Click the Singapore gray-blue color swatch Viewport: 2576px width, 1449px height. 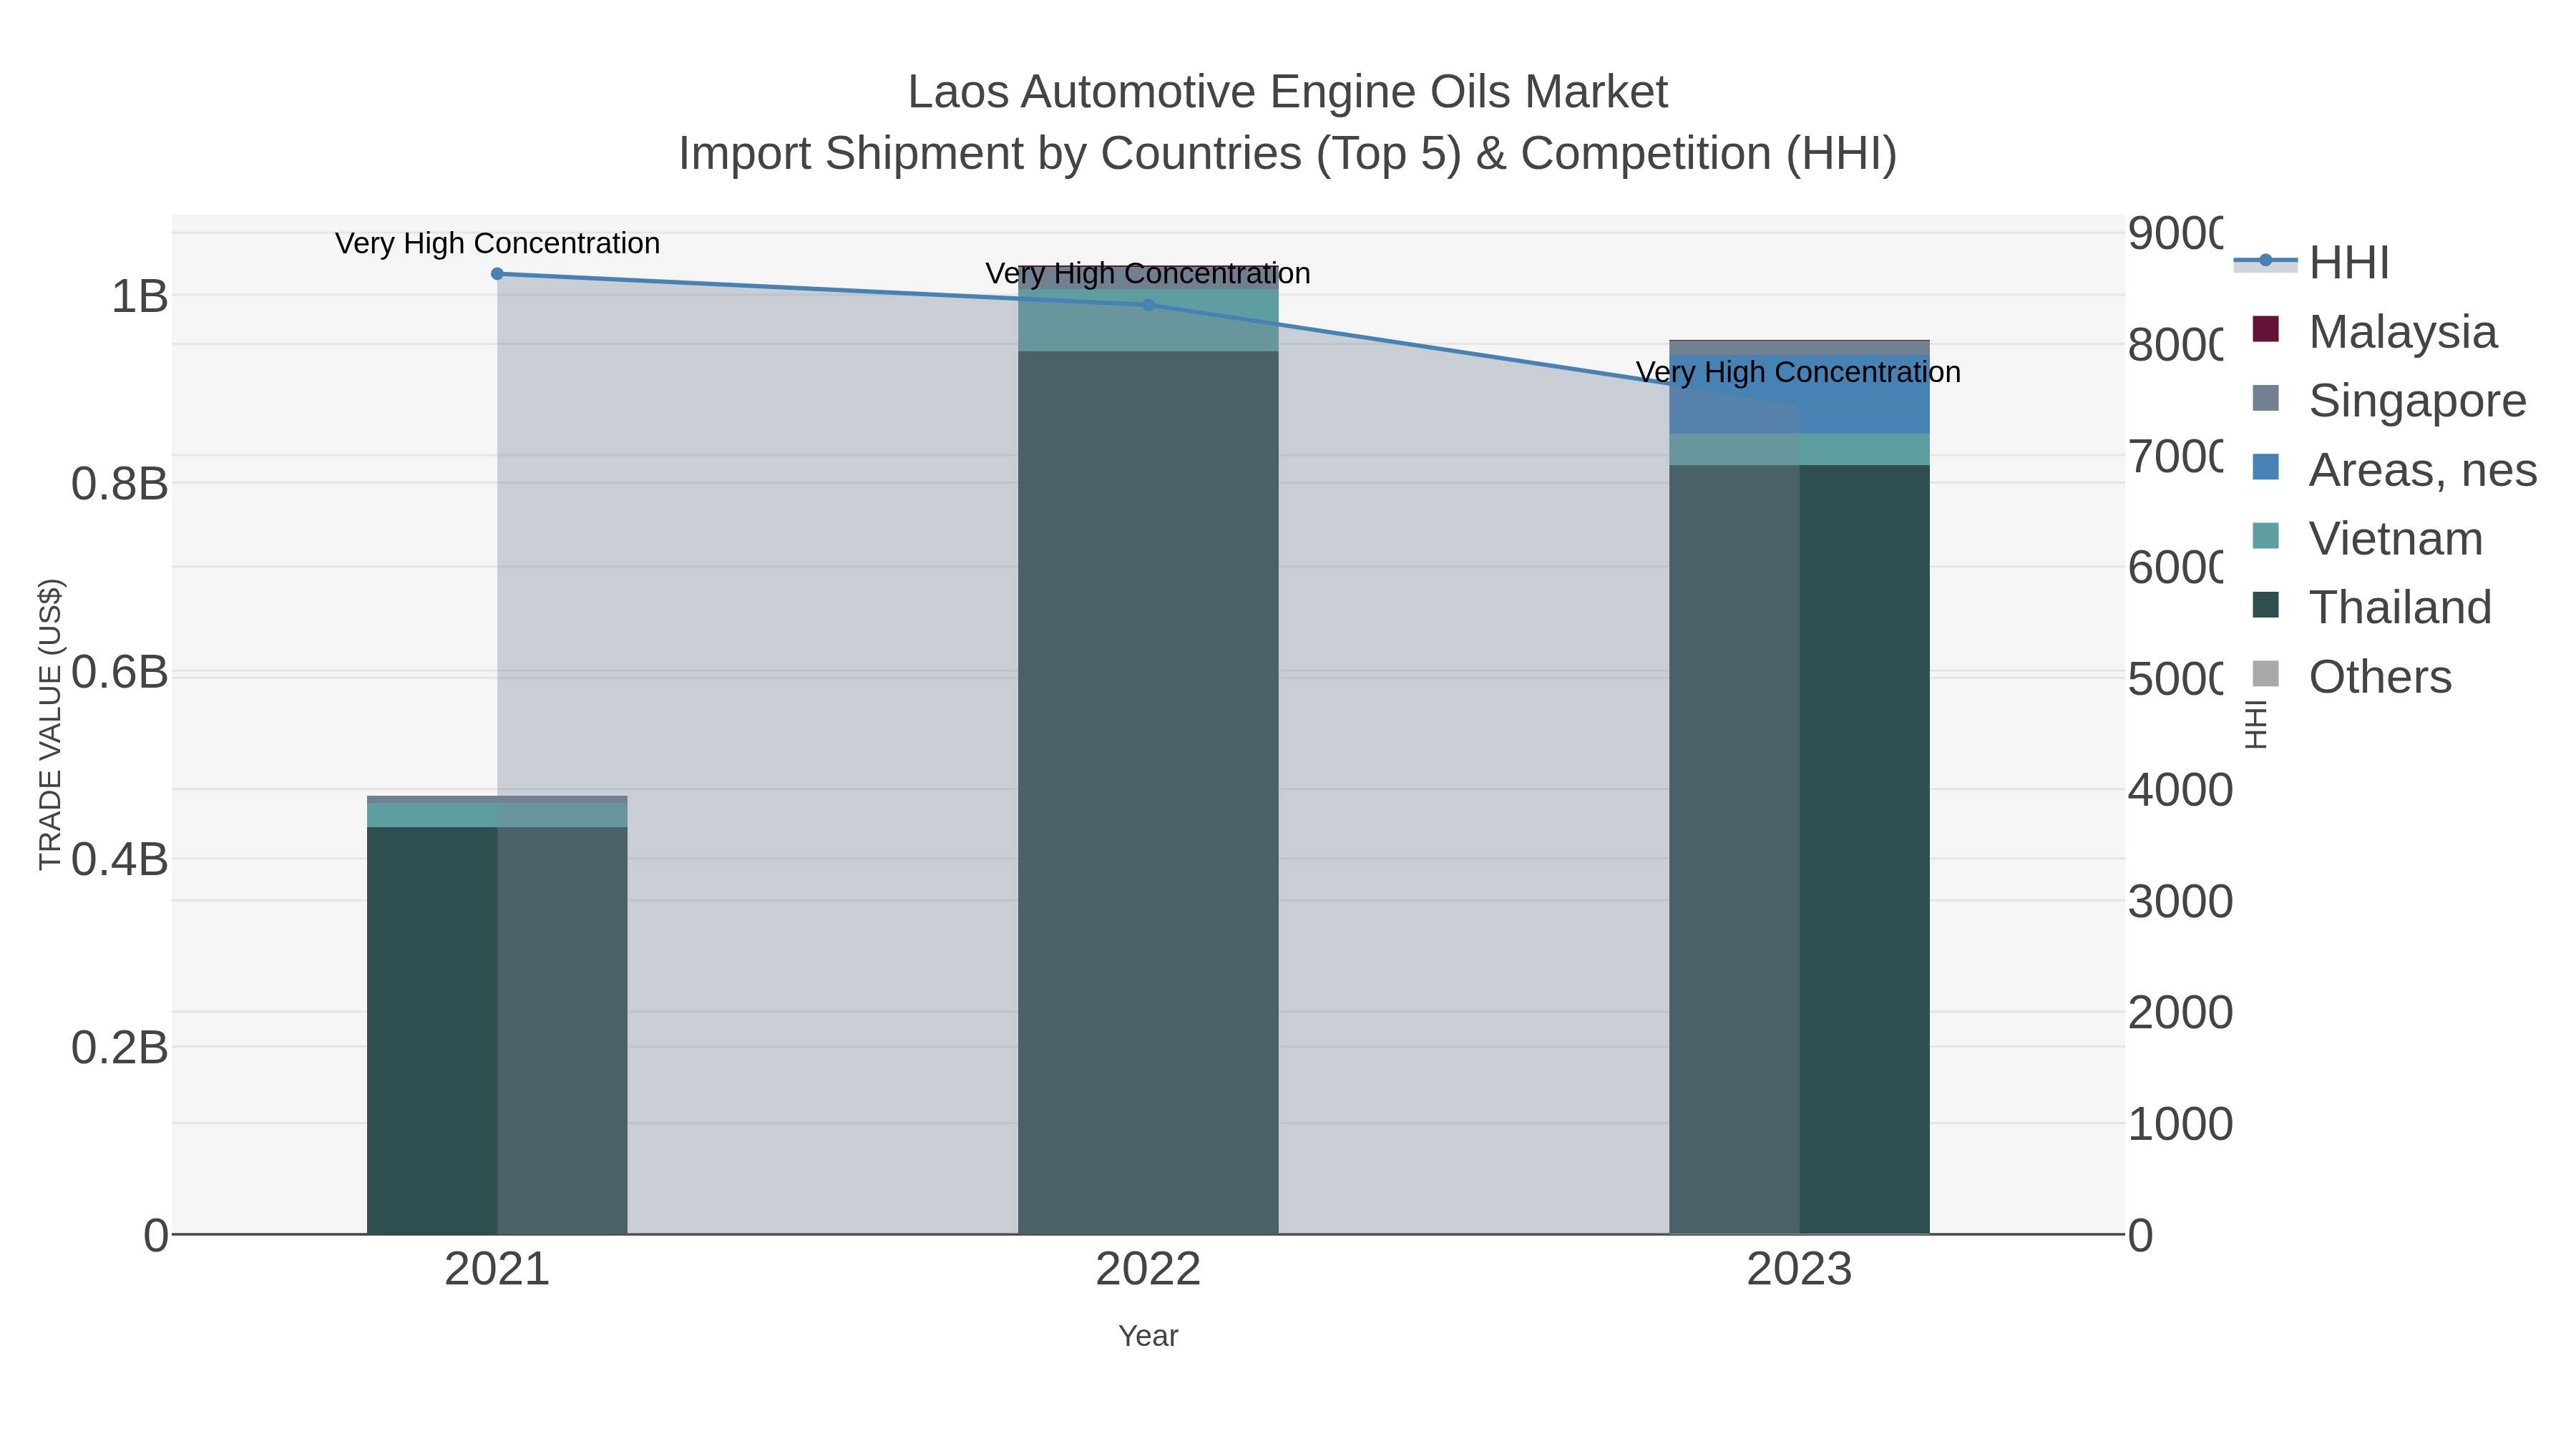tap(2265, 398)
